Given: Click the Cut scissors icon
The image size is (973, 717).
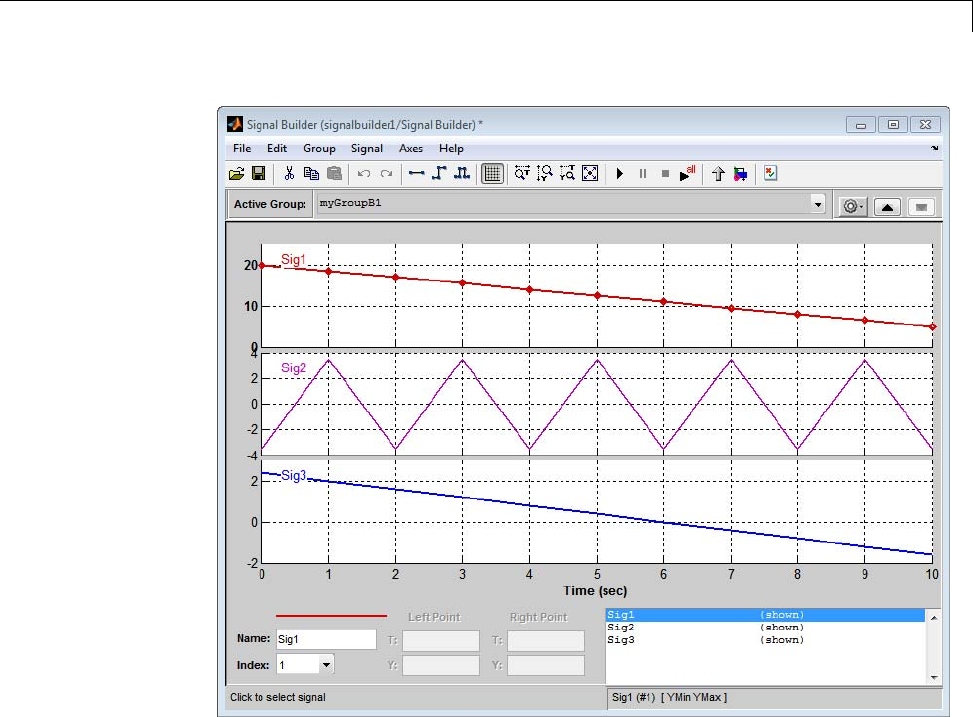Looking at the screenshot, I should pos(289,174).
